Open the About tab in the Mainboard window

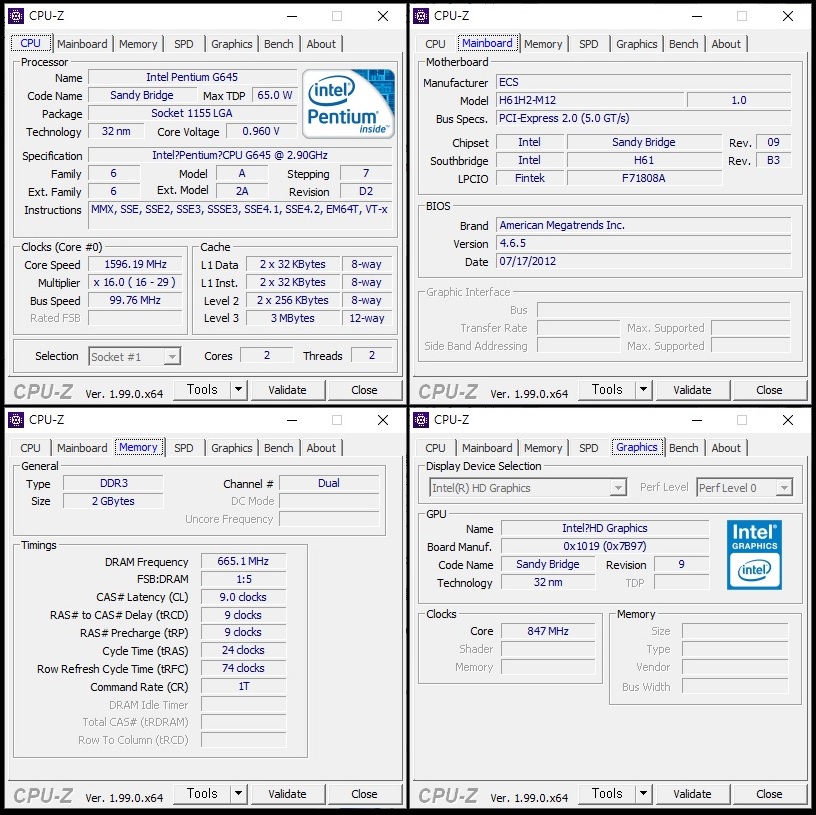click(x=726, y=44)
